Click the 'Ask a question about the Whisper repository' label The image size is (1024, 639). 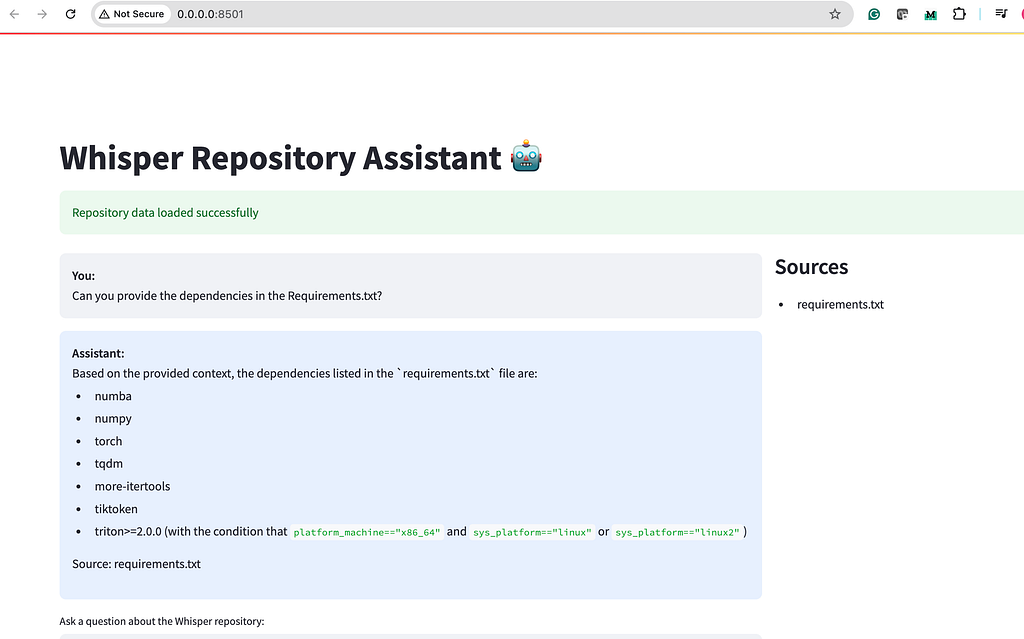tap(162, 621)
